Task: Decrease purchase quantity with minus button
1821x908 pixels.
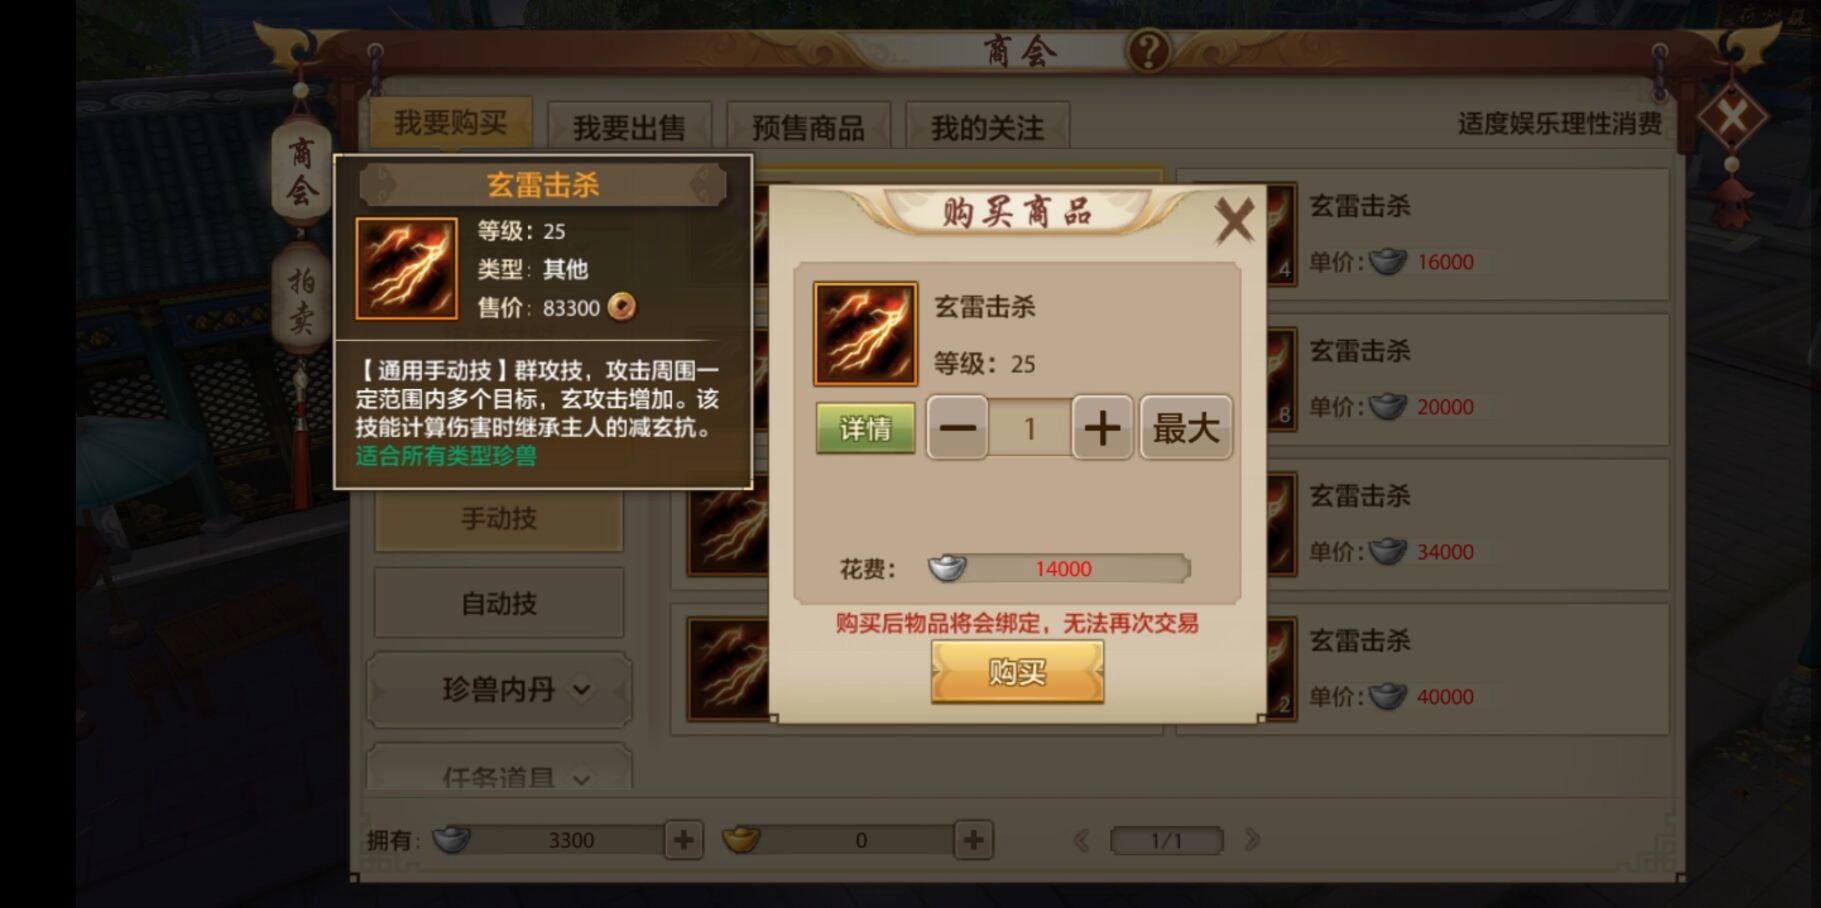Action: (957, 428)
